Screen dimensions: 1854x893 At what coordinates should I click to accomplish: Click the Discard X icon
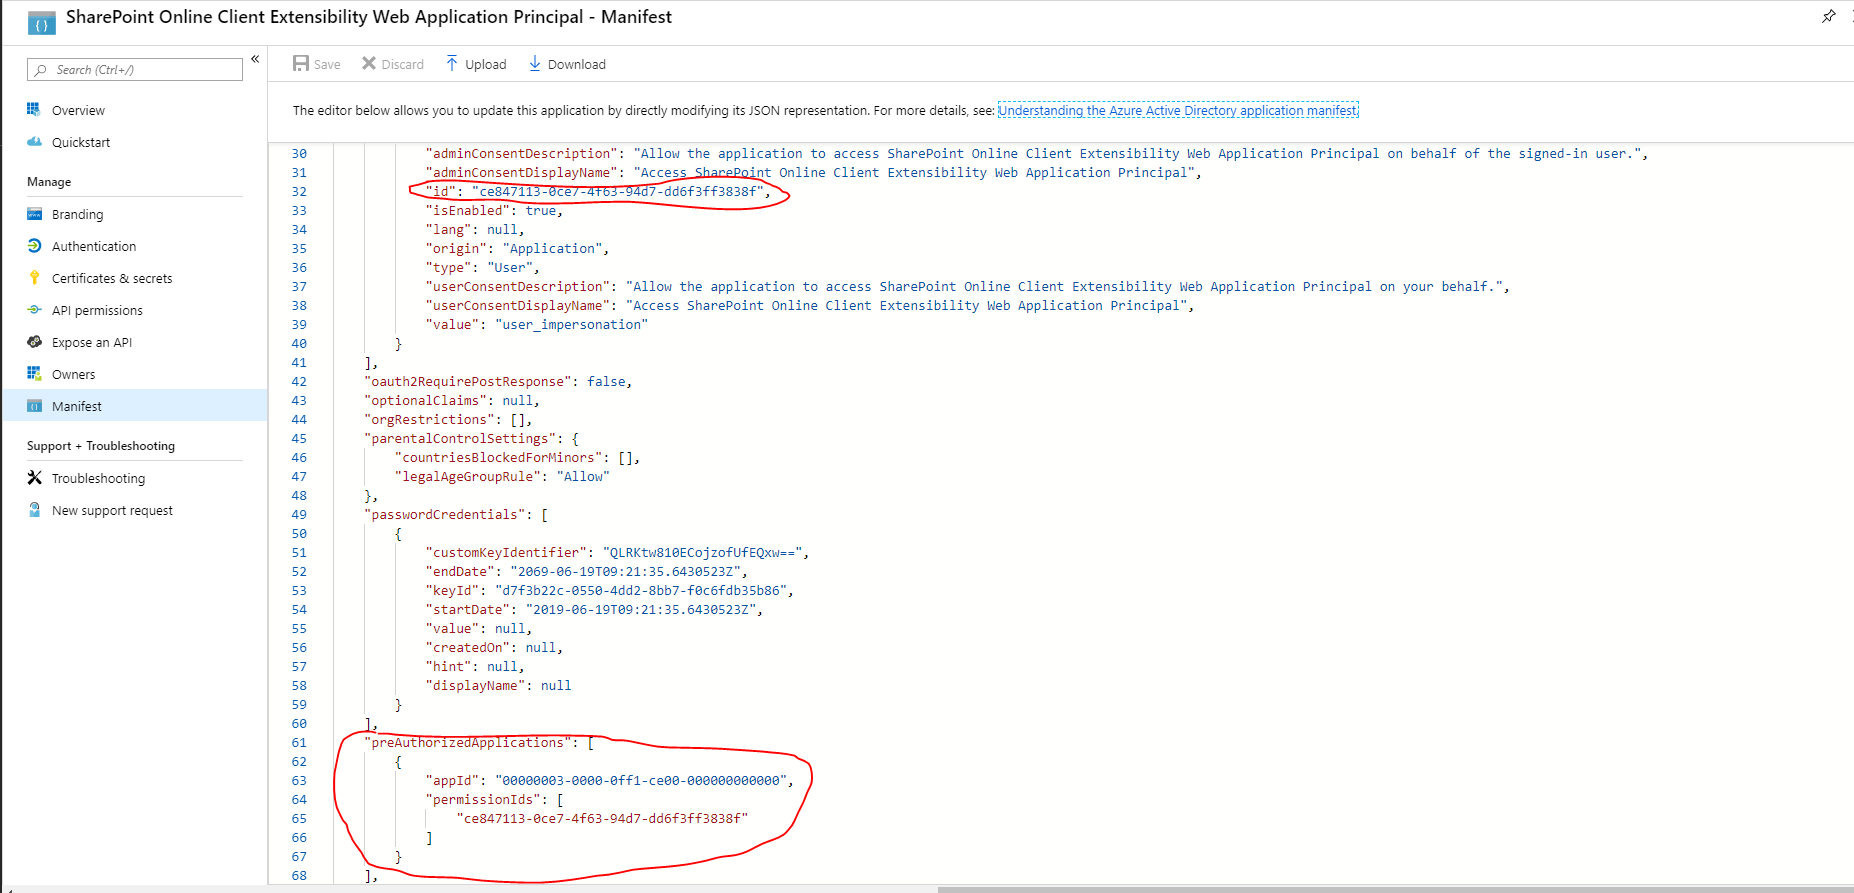pos(369,64)
